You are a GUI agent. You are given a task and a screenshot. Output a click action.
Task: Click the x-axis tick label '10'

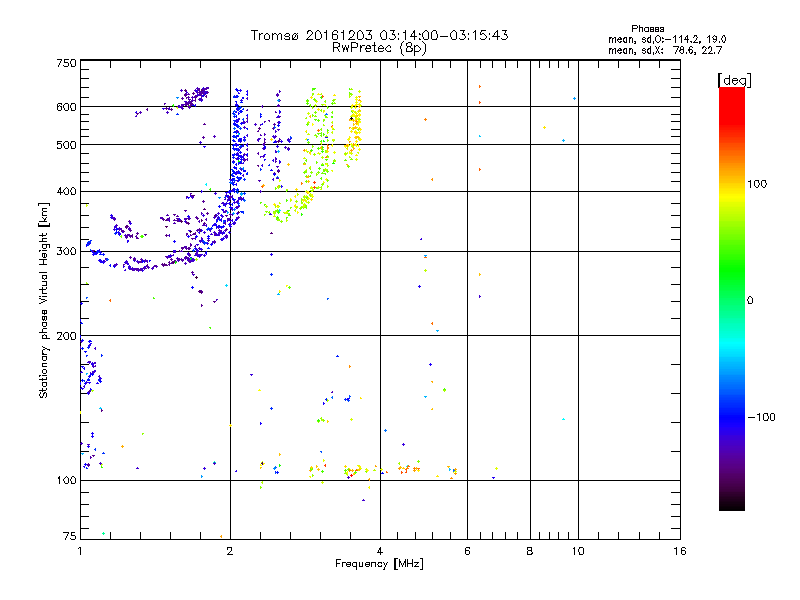point(578,551)
